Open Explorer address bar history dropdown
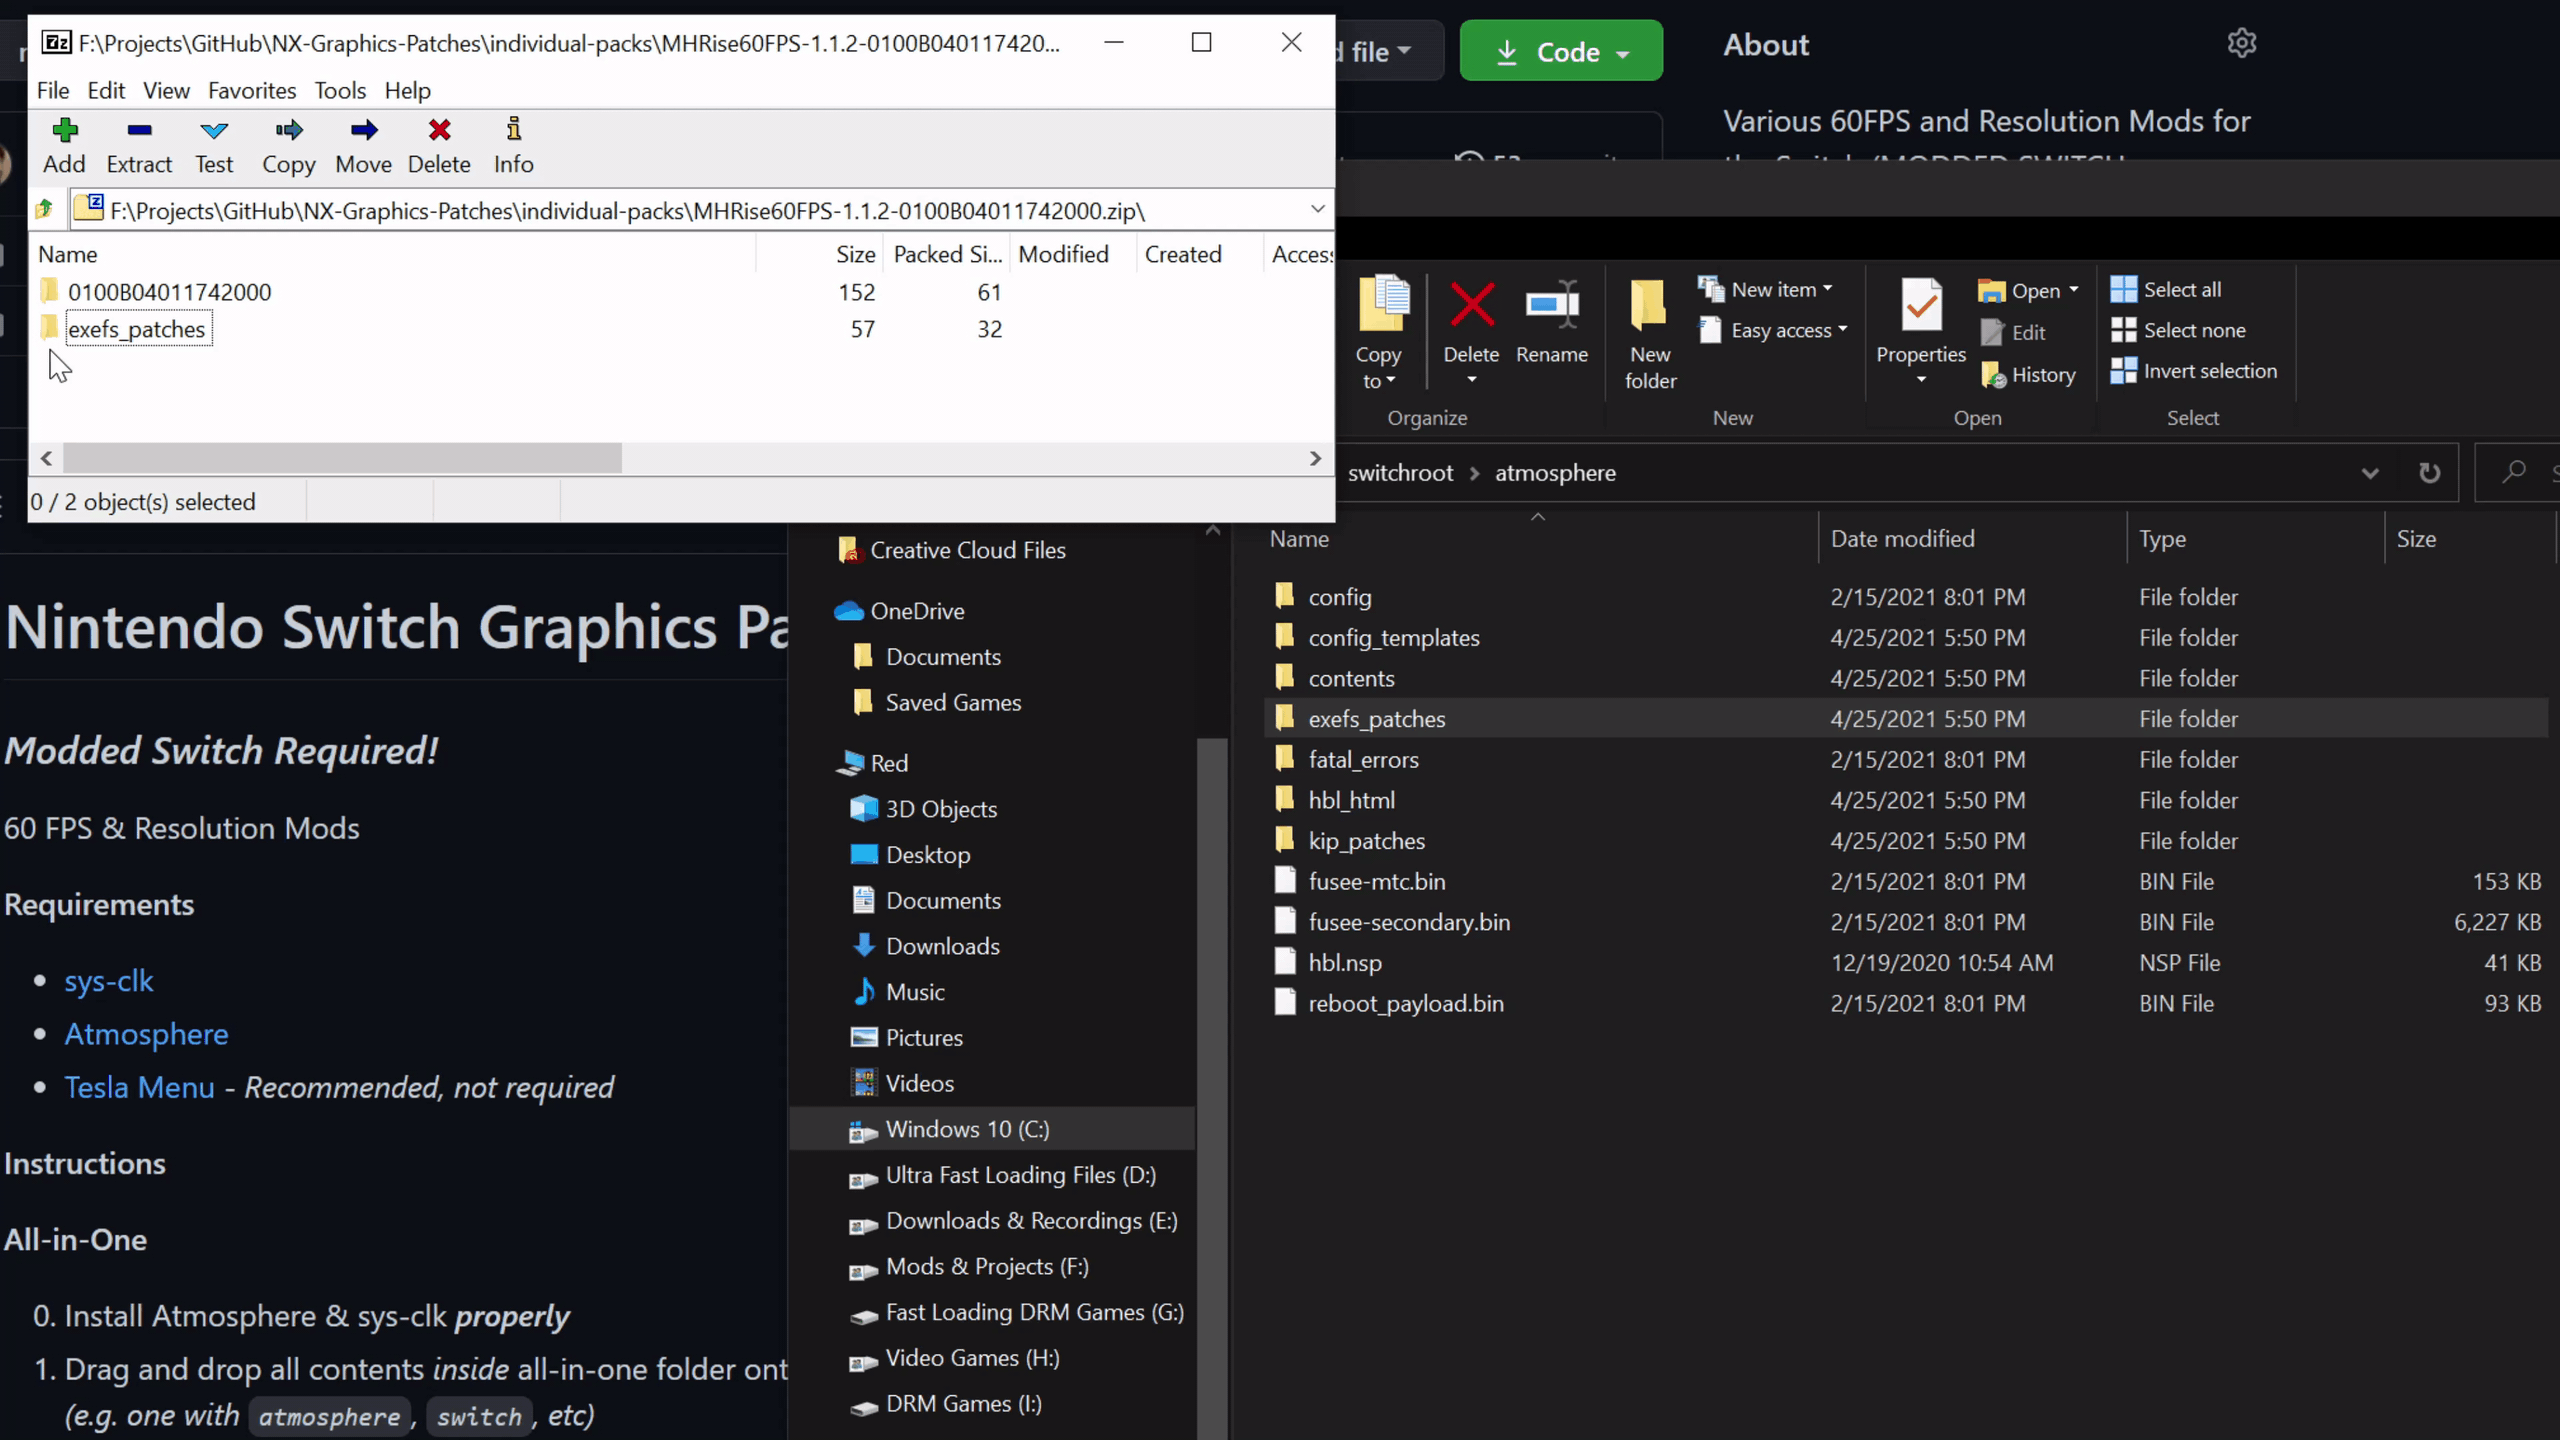Viewport: 2560px width, 1440px height. point(2369,473)
